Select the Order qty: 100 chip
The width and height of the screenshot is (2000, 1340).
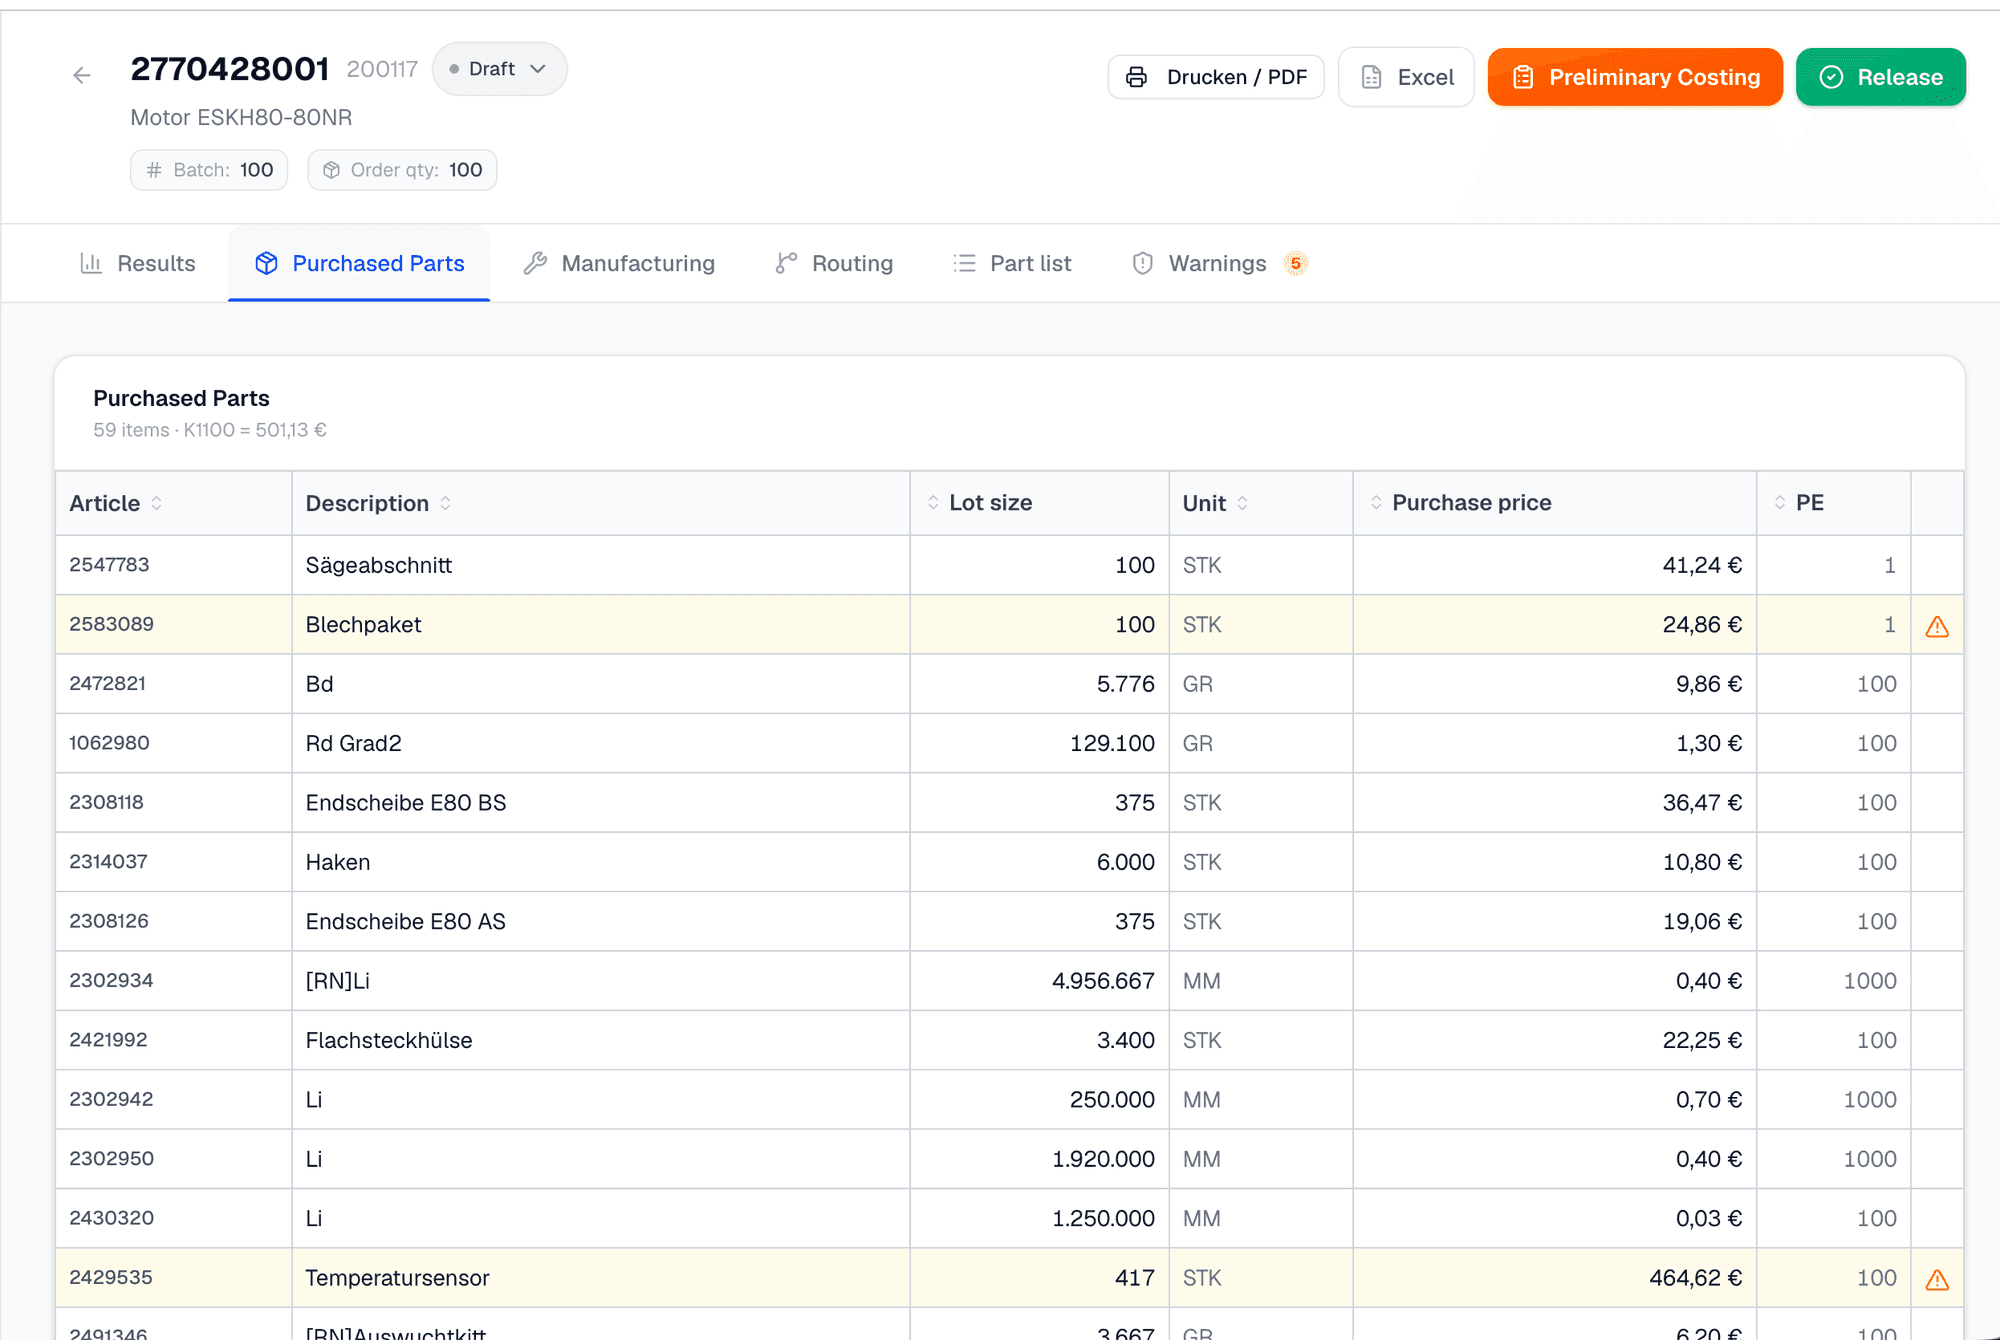[402, 170]
